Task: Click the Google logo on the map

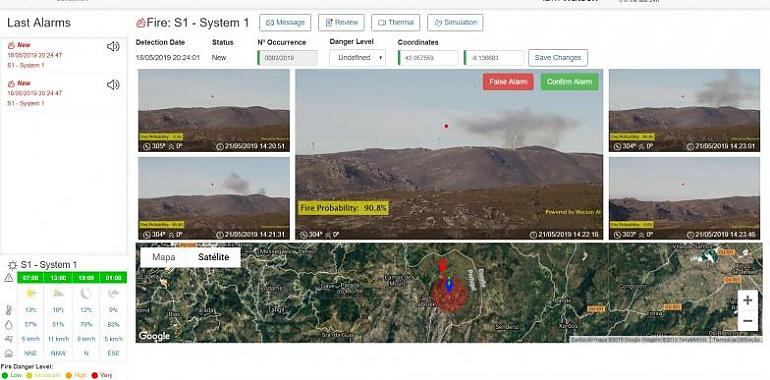Action: 154,336
